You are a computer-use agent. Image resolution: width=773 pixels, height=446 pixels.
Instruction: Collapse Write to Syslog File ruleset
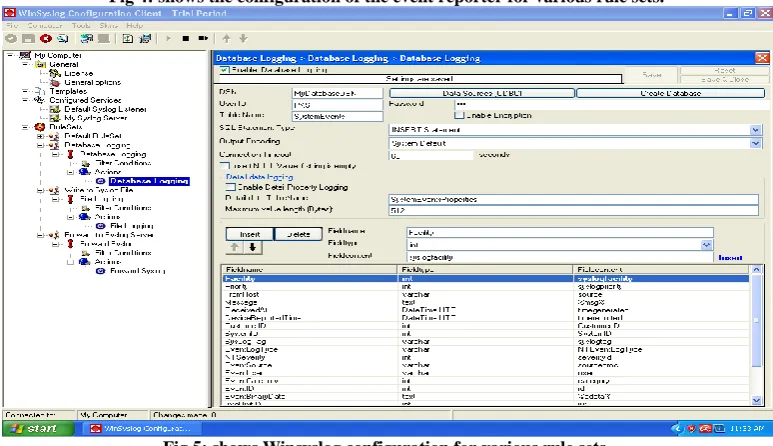40,190
